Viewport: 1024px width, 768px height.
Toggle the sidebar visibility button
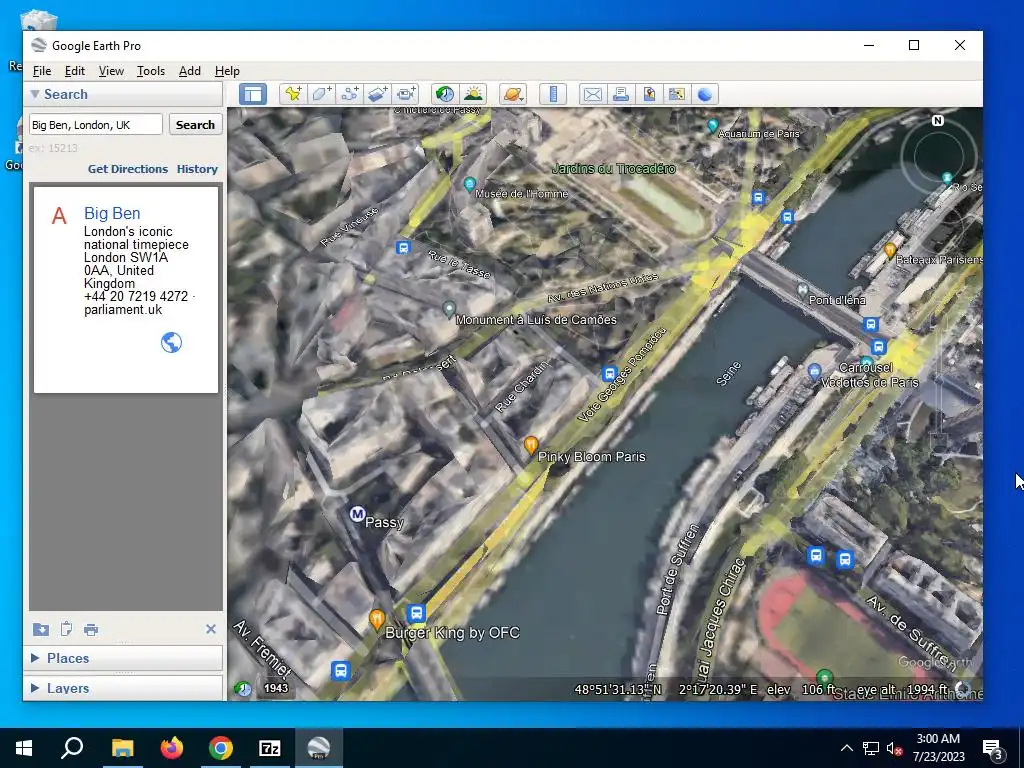(x=253, y=94)
